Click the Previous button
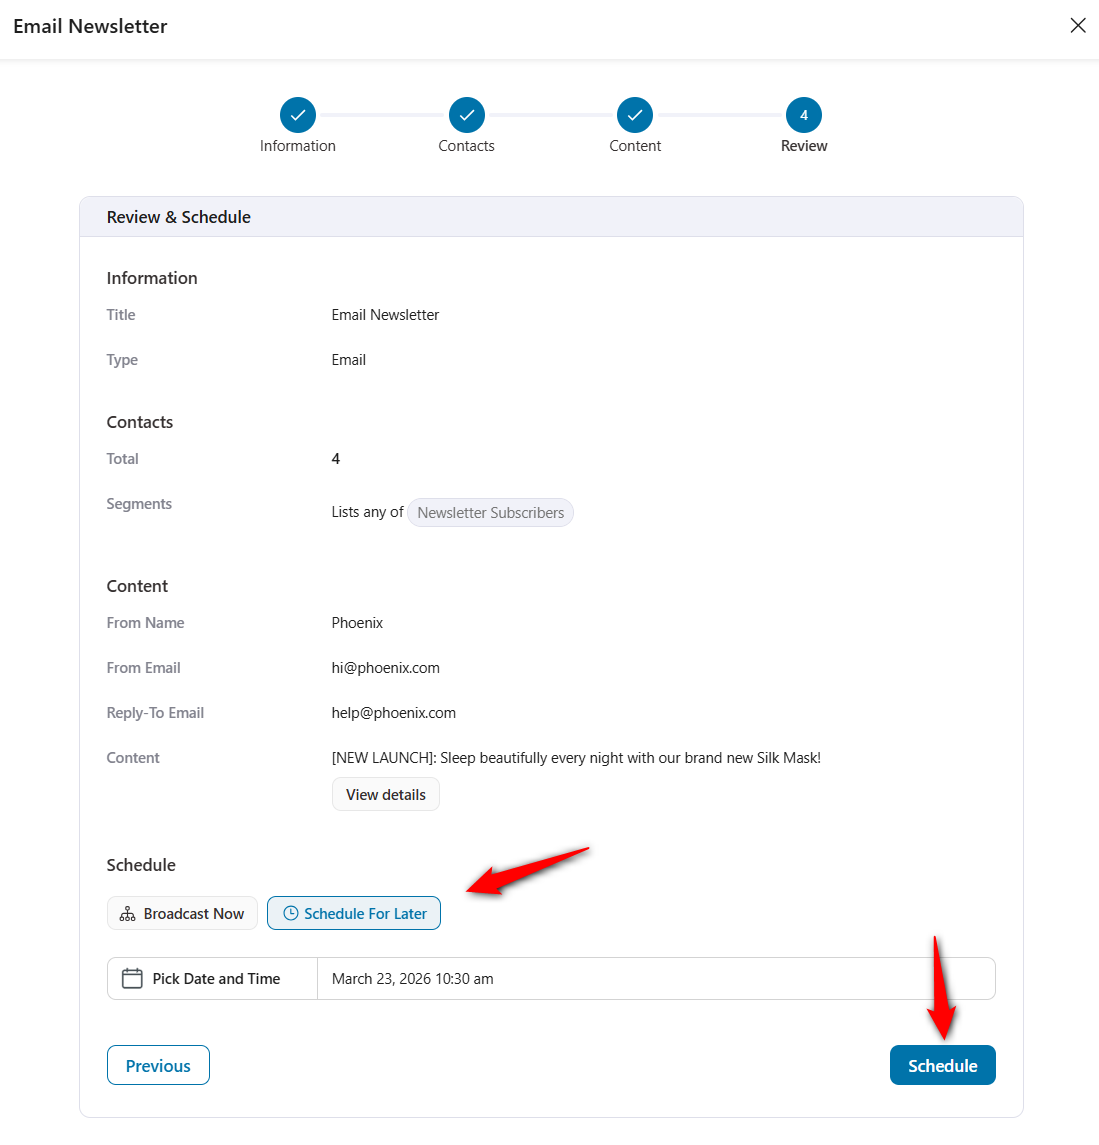This screenshot has width=1099, height=1145. (x=157, y=1064)
